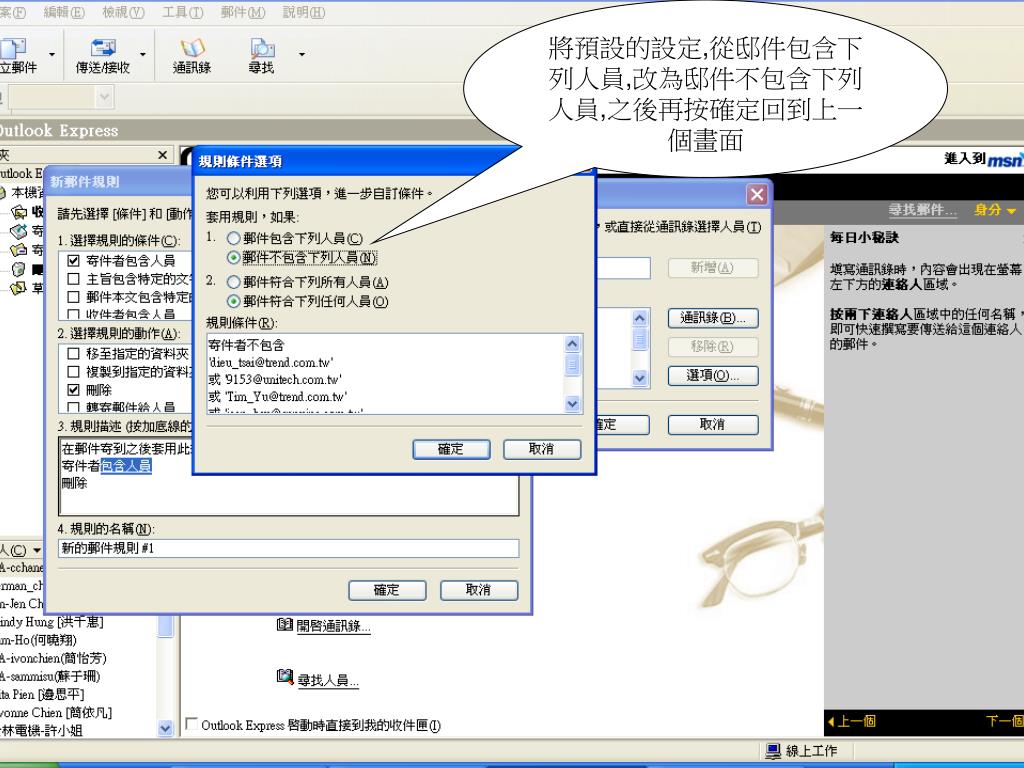
Task: Click the 移除(R) button
Action: tap(713, 347)
